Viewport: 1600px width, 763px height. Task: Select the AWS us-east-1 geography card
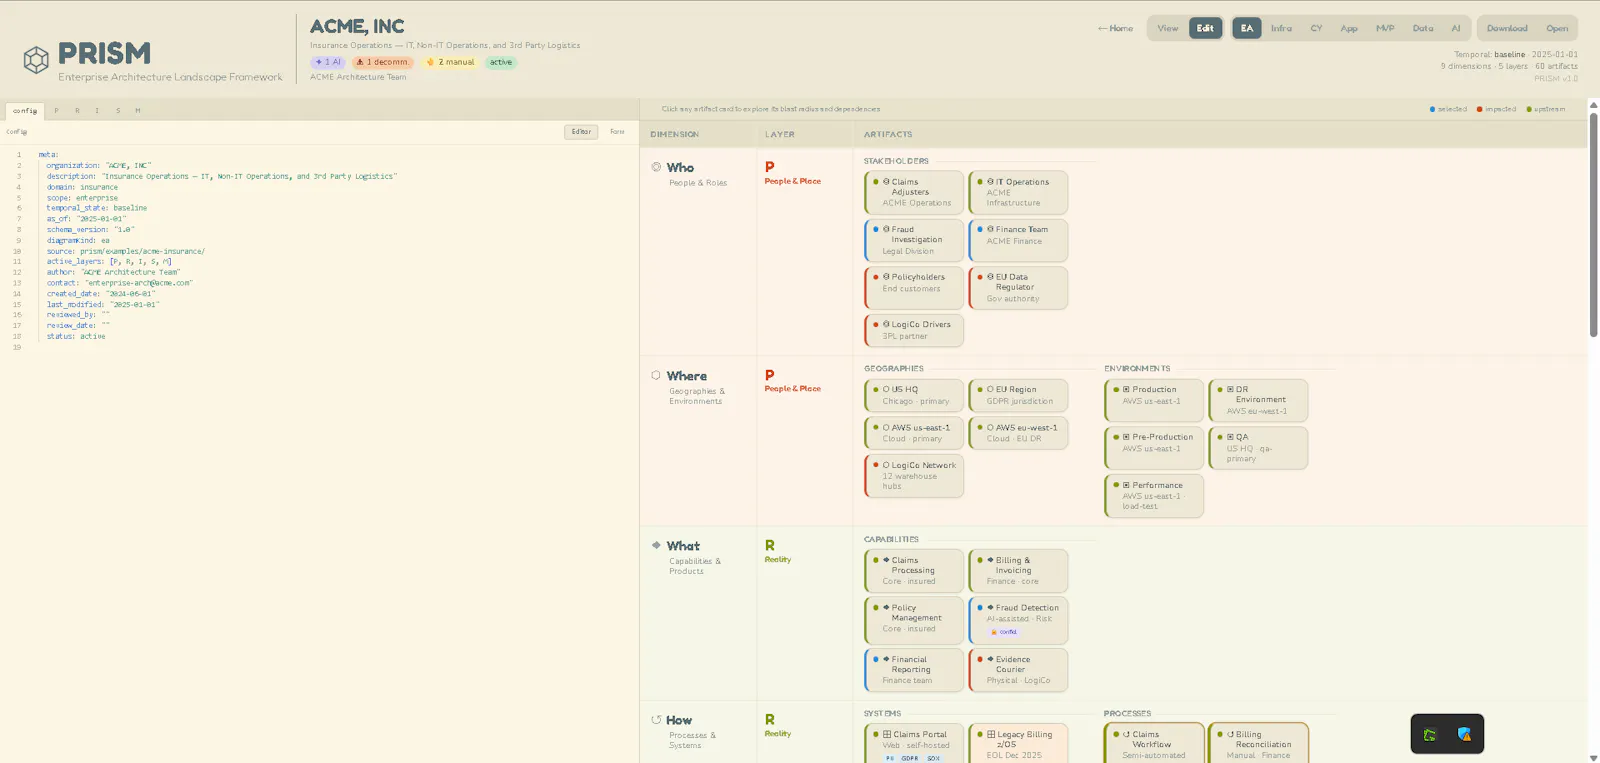pos(914,433)
